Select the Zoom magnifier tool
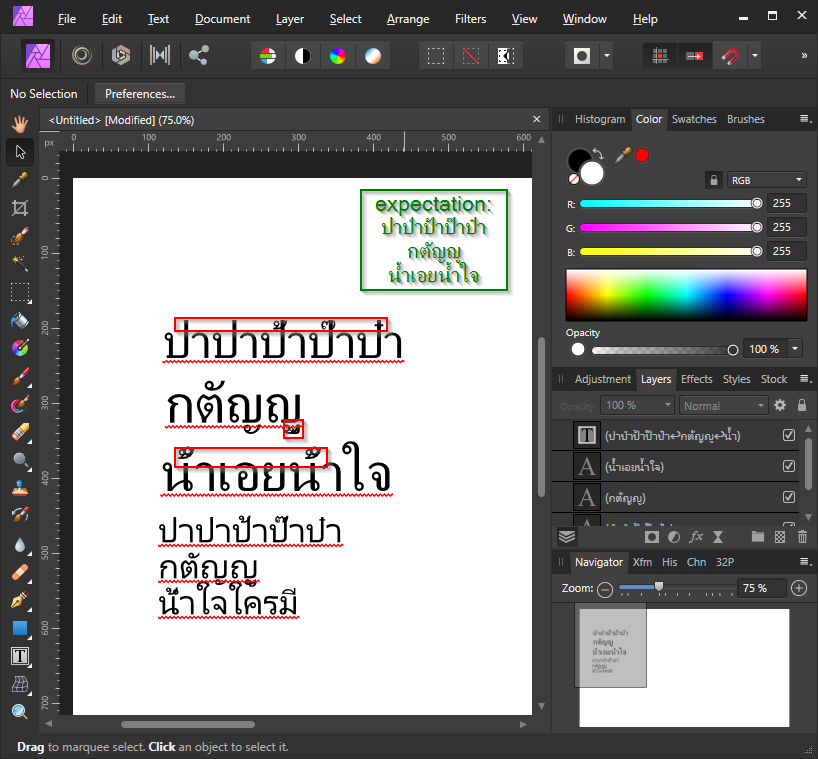Screen dimensions: 818x759 point(20,712)
